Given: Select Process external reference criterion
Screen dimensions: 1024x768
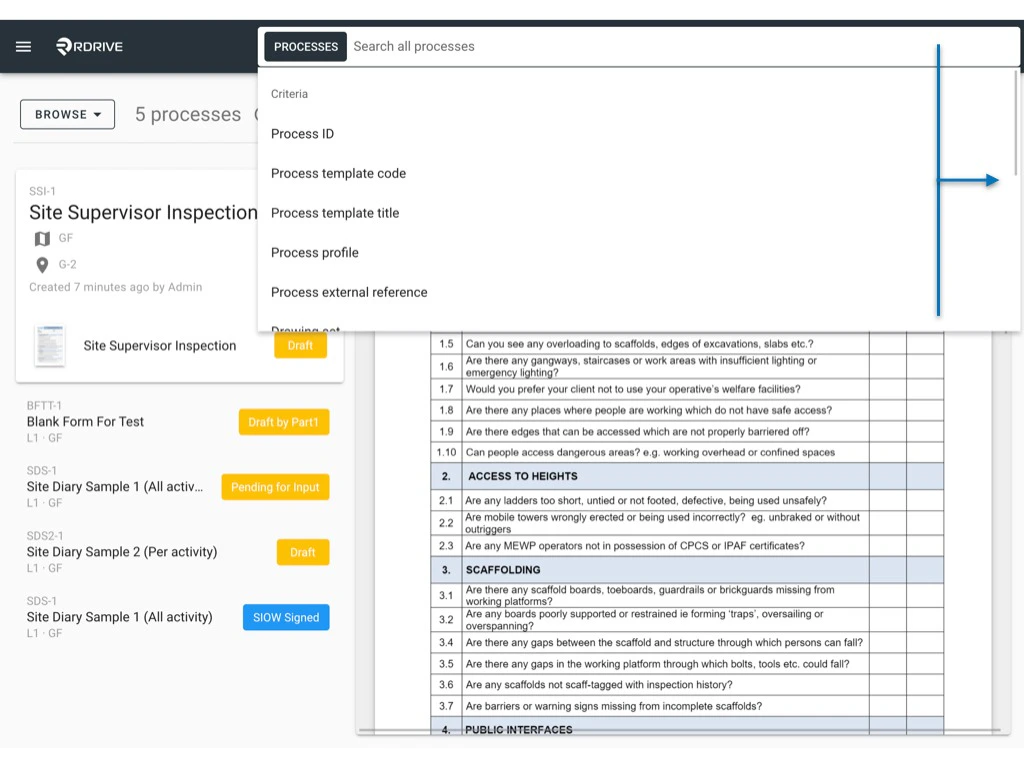Looking at the screenshot, I should pos(348,292).
